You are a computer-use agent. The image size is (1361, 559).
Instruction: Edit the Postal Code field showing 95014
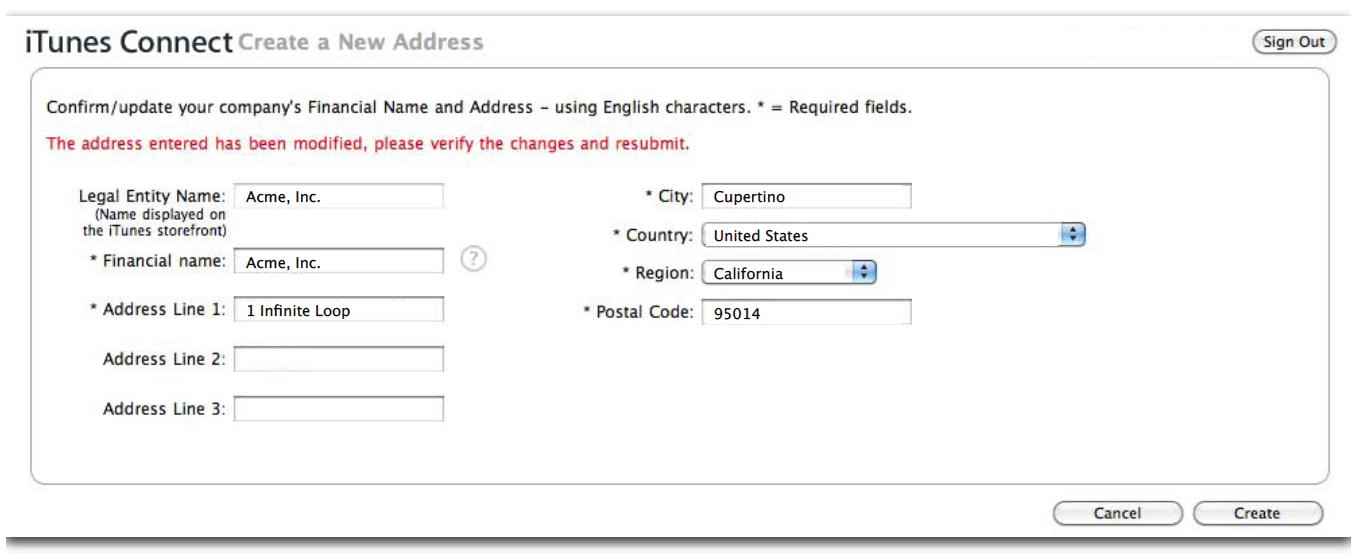point(807,313)
